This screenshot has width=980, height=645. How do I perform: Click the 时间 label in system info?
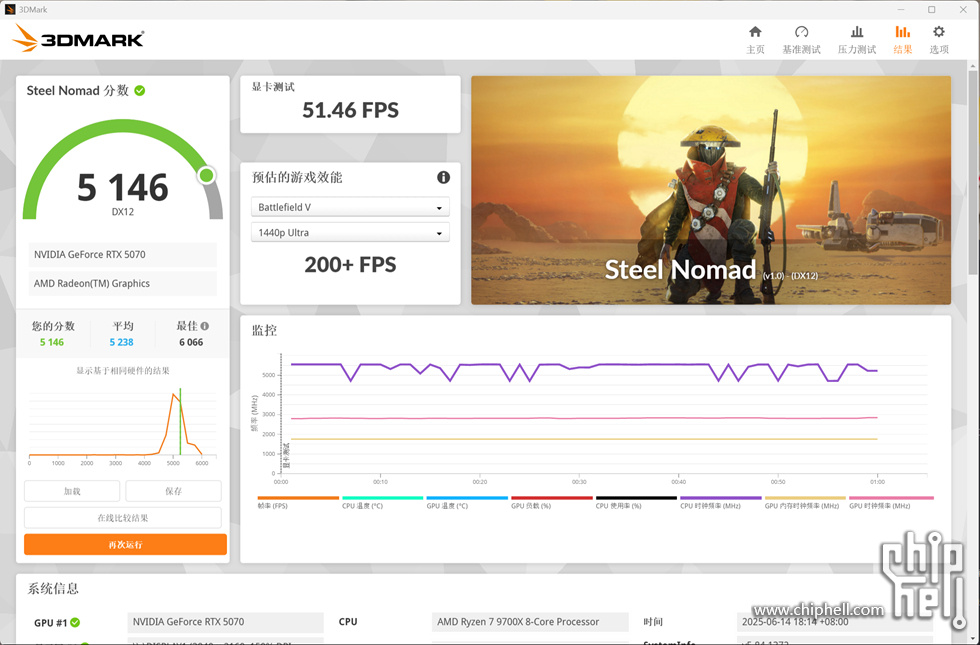pyautogui.click(x=653, y=622)
